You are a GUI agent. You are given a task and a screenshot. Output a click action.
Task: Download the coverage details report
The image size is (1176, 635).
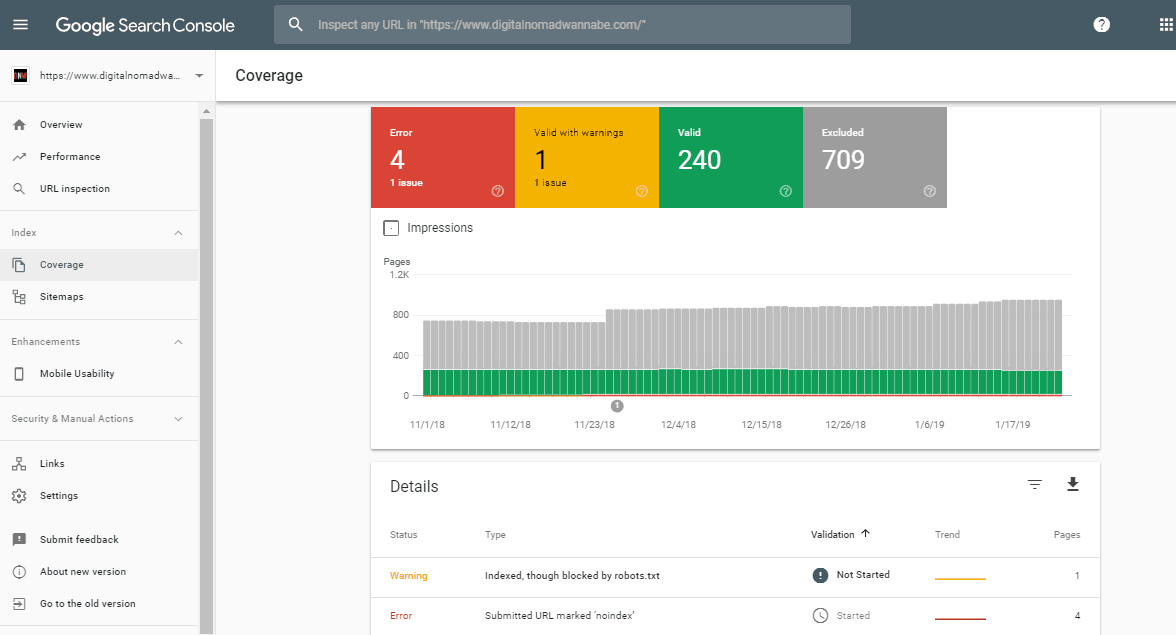(x=1073, y=485)
